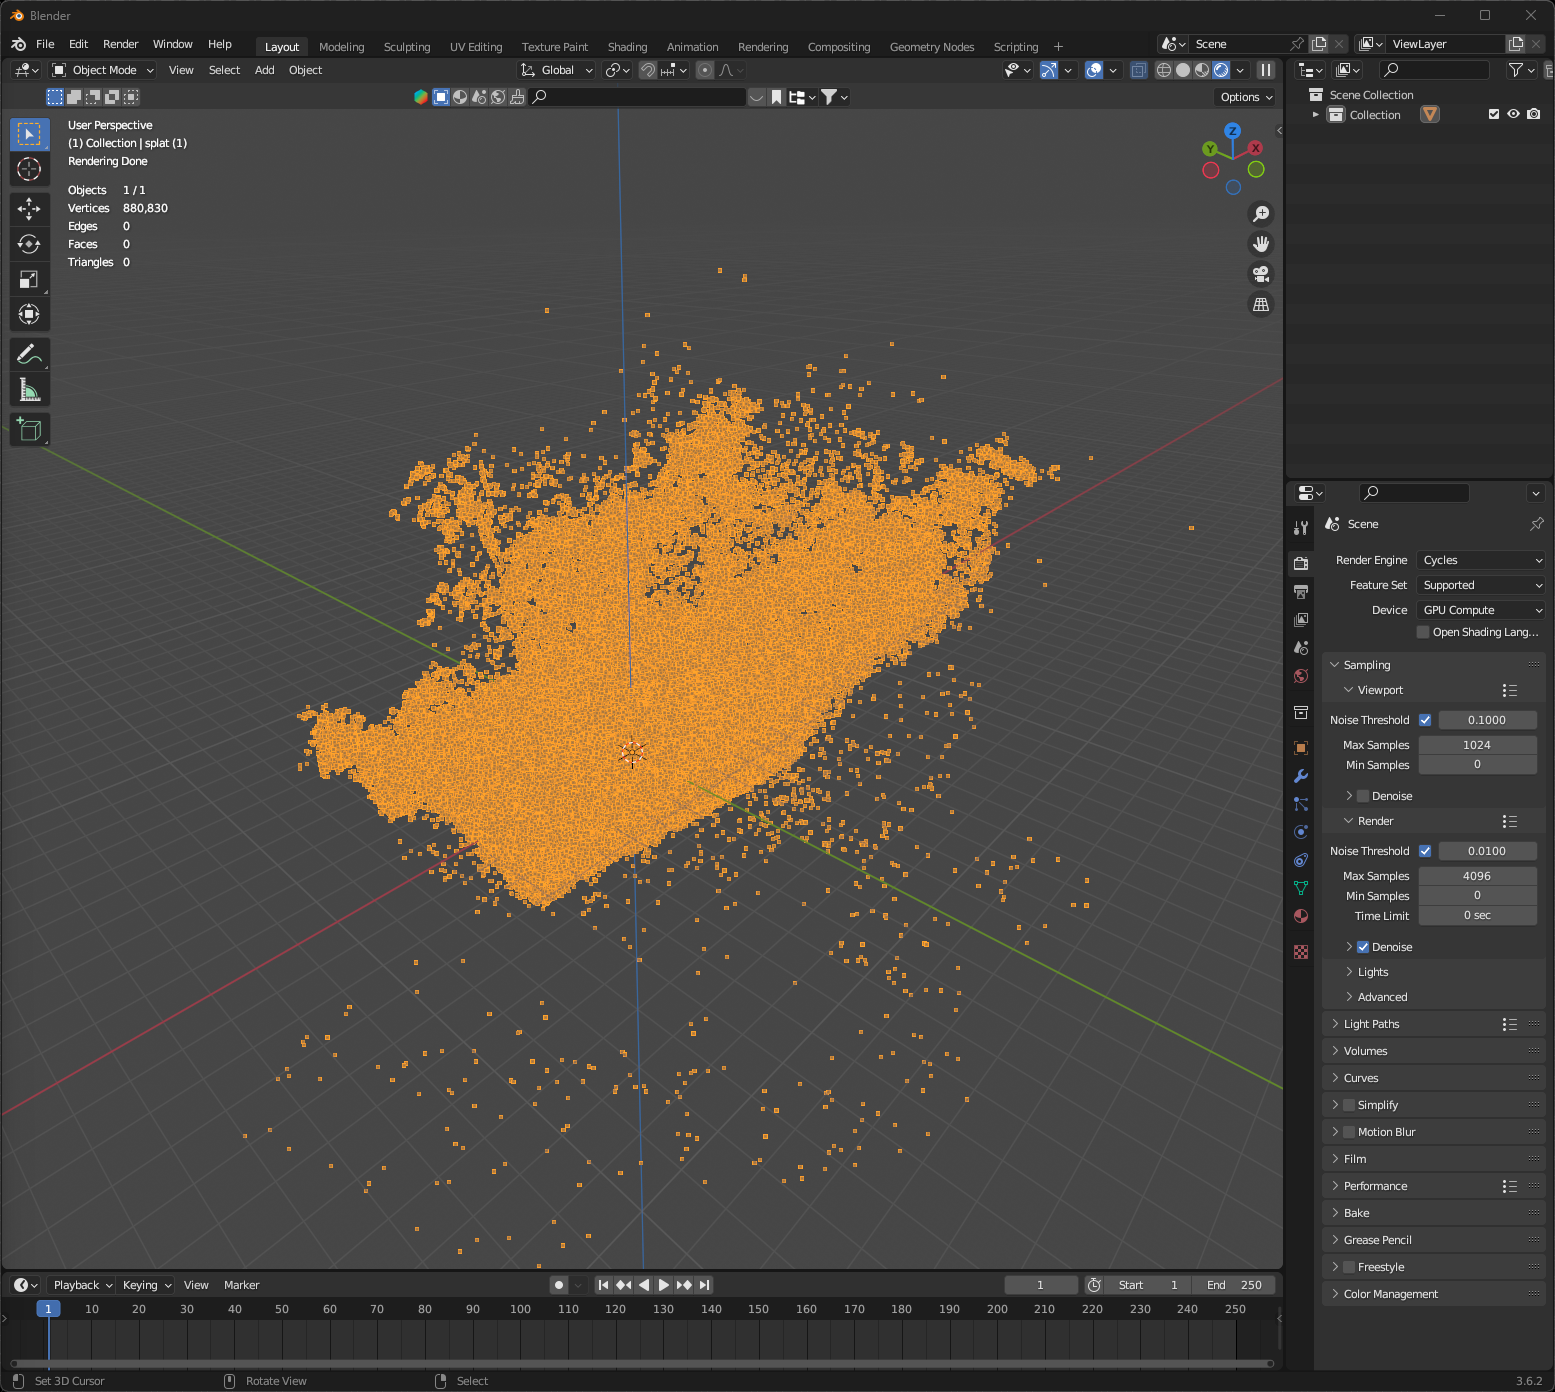The width and height of the screenshot is (1555, 1392).
Task: Disable render Noise Threshold checkbox
Action: point(1425,851)
